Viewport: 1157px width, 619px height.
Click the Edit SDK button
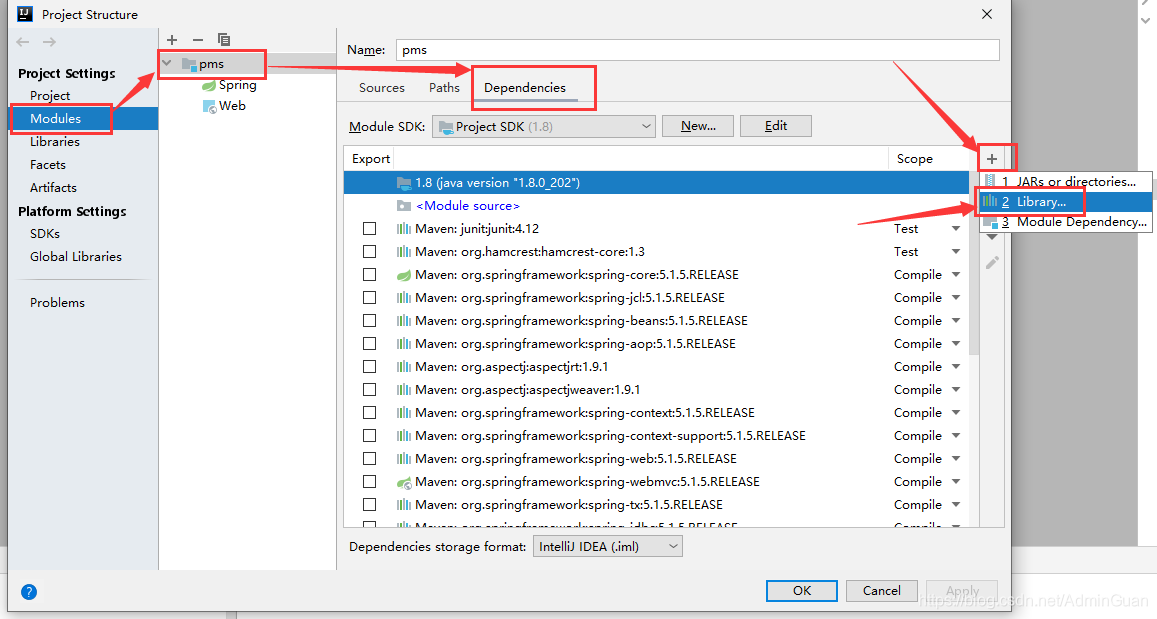(x=776, y=126)
